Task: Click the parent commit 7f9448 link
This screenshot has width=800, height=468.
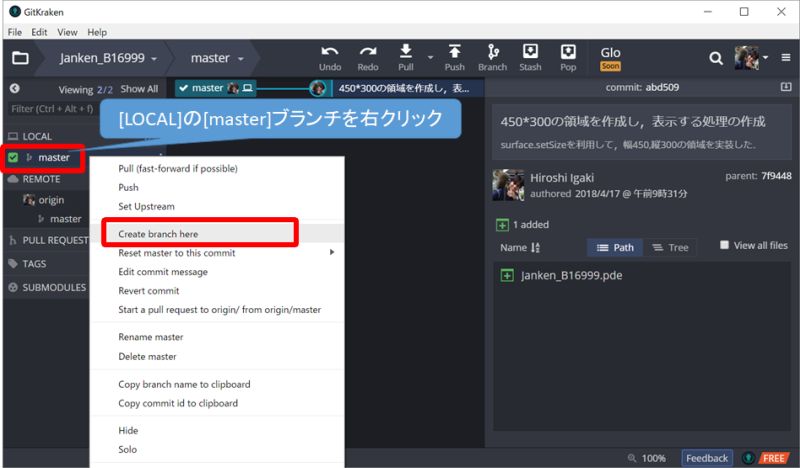Action: click(776, 176)
